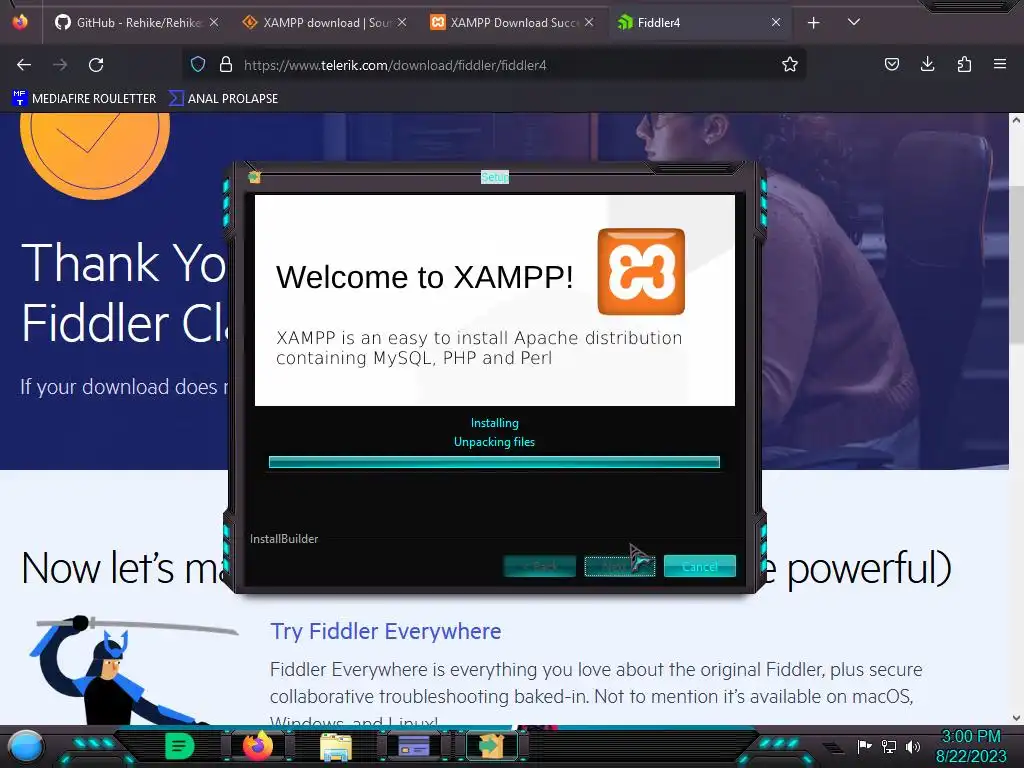Close the GitHub Rehike tab

point(214,22)
